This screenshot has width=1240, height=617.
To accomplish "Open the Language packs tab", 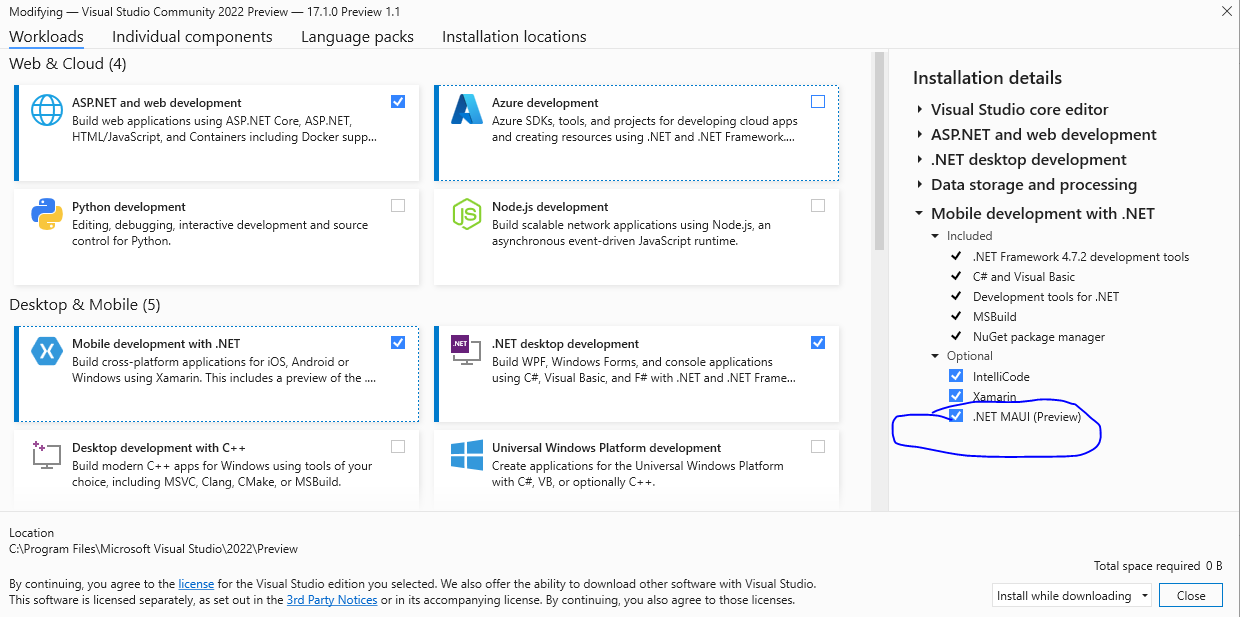I will [x=357, y=36].
